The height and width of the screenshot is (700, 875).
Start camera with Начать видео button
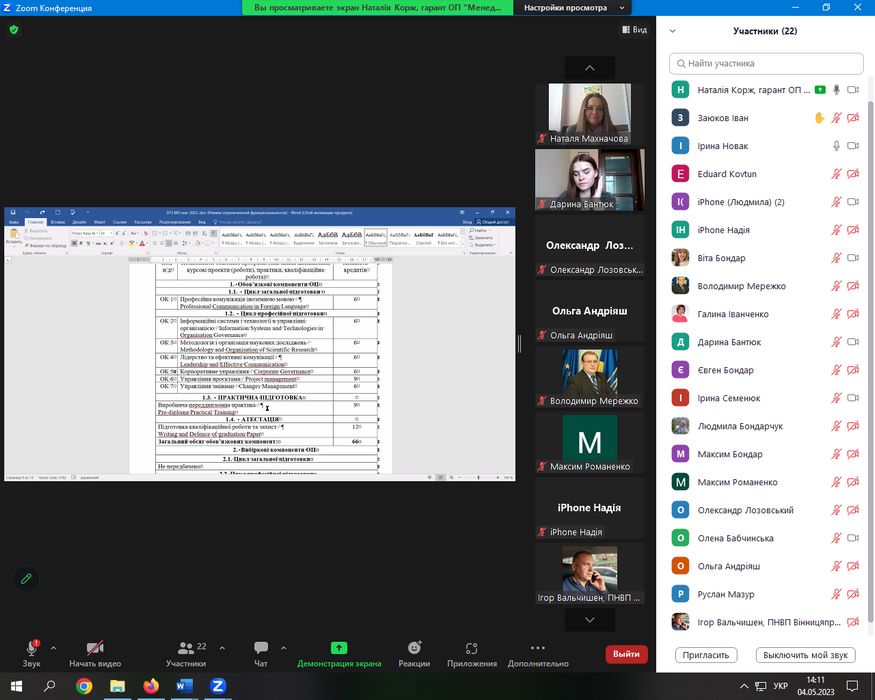pyautogui.click(x=95, y=650)
